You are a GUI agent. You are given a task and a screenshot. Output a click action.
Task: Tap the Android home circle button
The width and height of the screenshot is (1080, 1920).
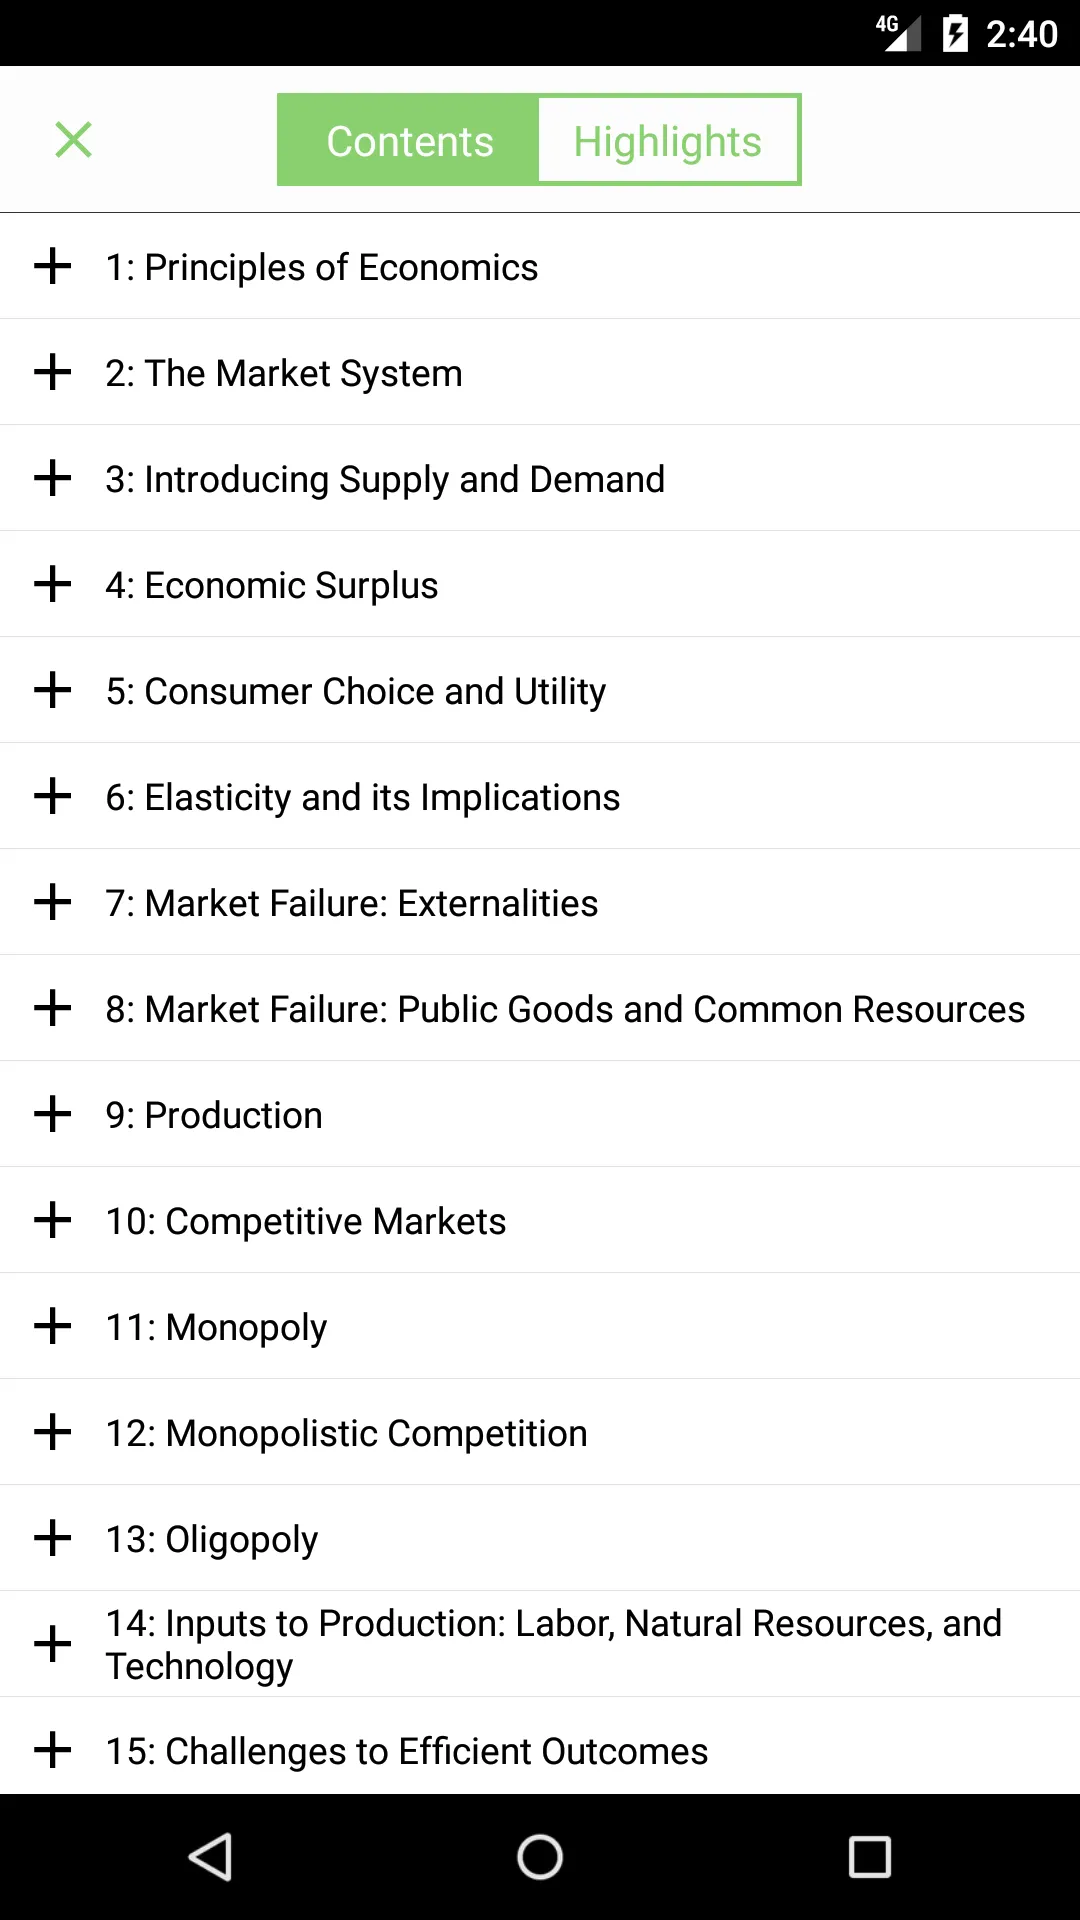point(540,1857)
